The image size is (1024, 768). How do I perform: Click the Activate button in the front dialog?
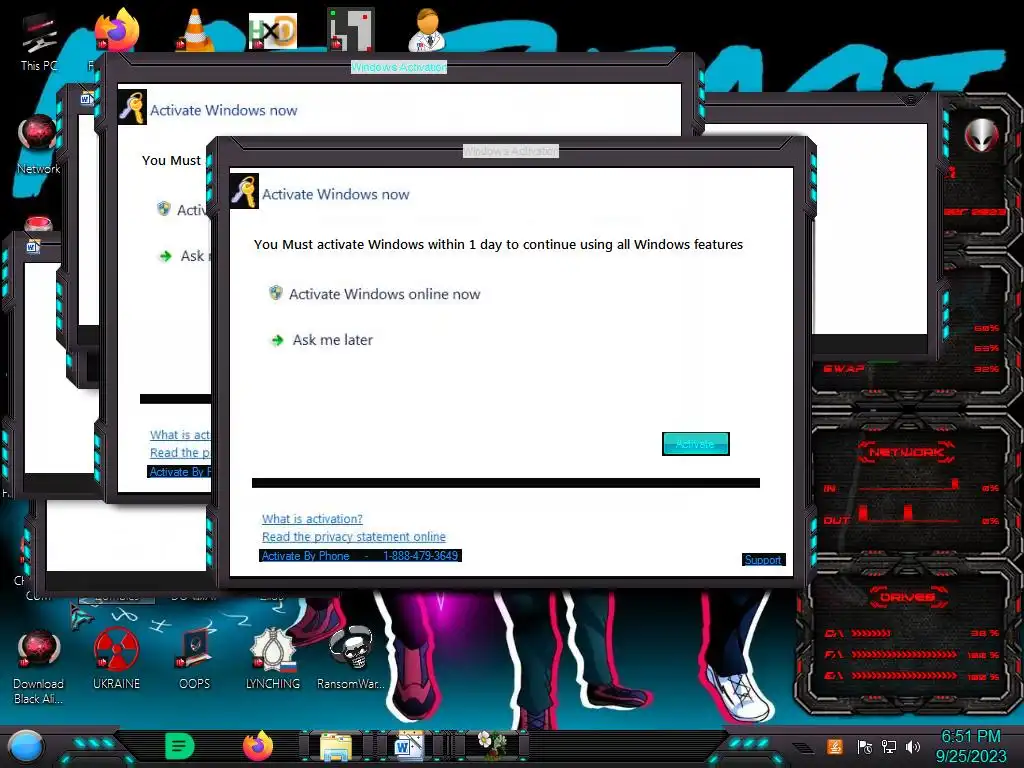(696, 444)
